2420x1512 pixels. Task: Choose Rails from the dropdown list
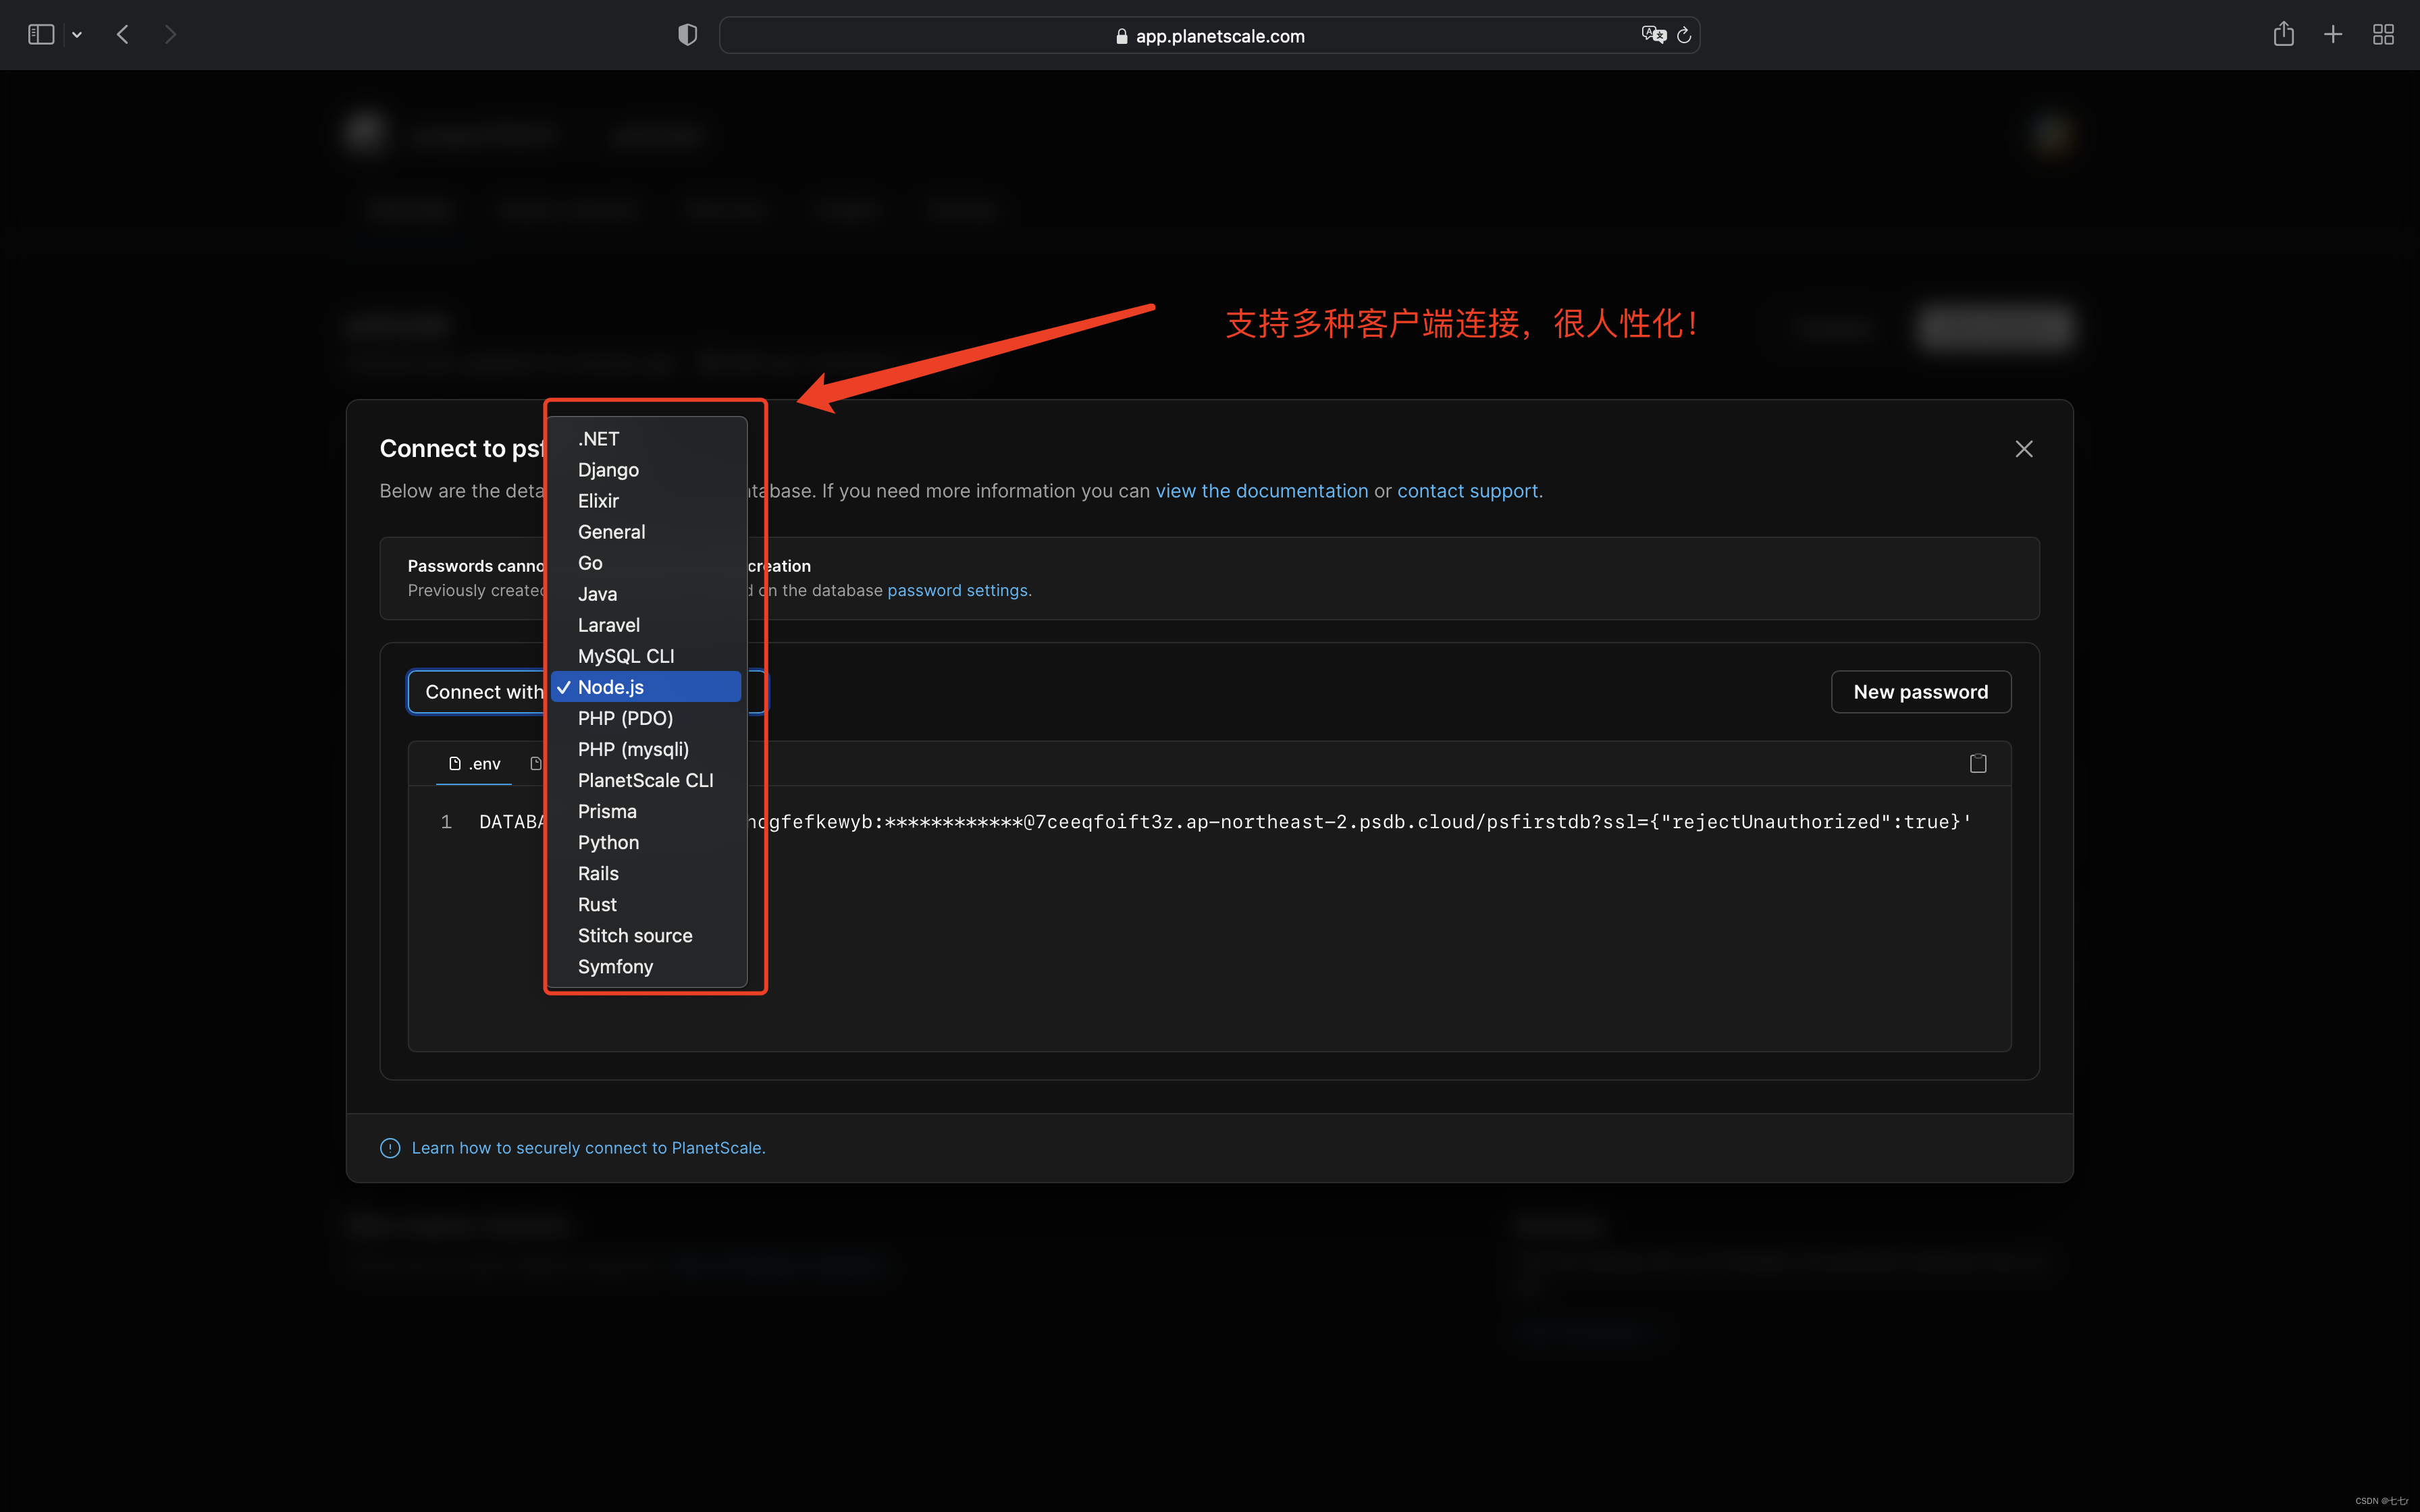click(647, 872)
